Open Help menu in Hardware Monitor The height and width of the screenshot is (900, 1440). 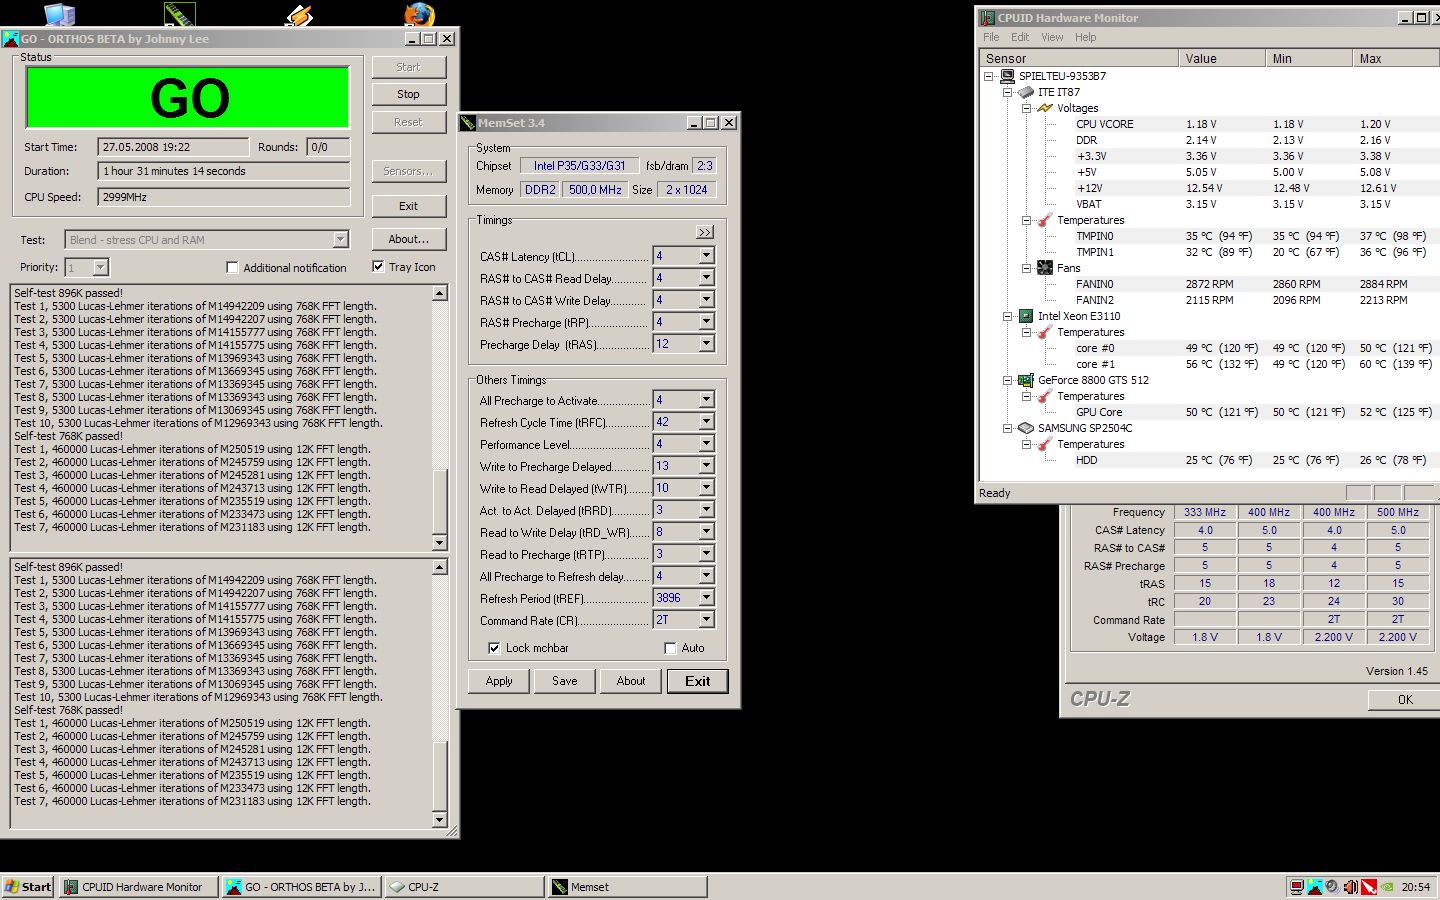1086,37
